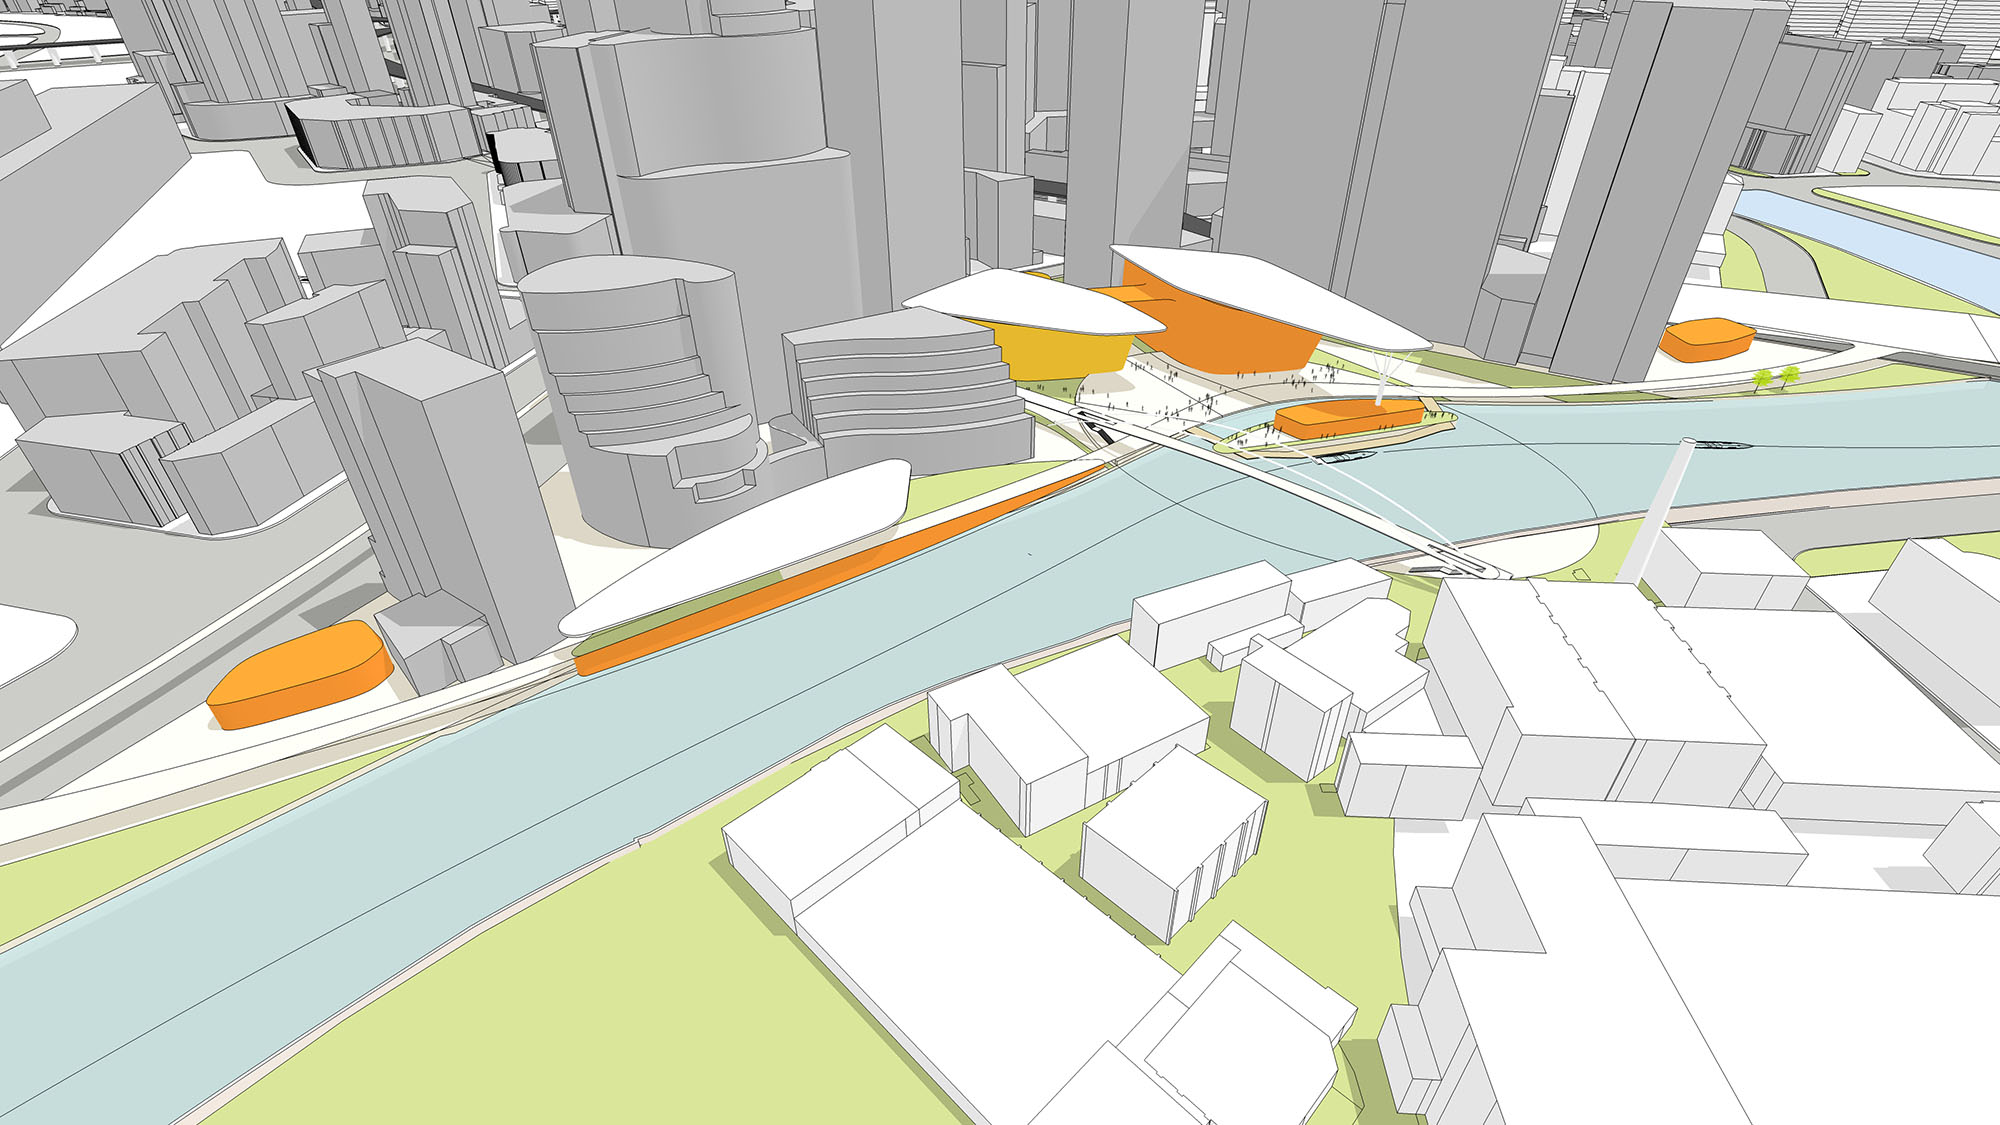Select the light blue canal in the upper right
2000x1125 pixels.
pos(1860,237)
